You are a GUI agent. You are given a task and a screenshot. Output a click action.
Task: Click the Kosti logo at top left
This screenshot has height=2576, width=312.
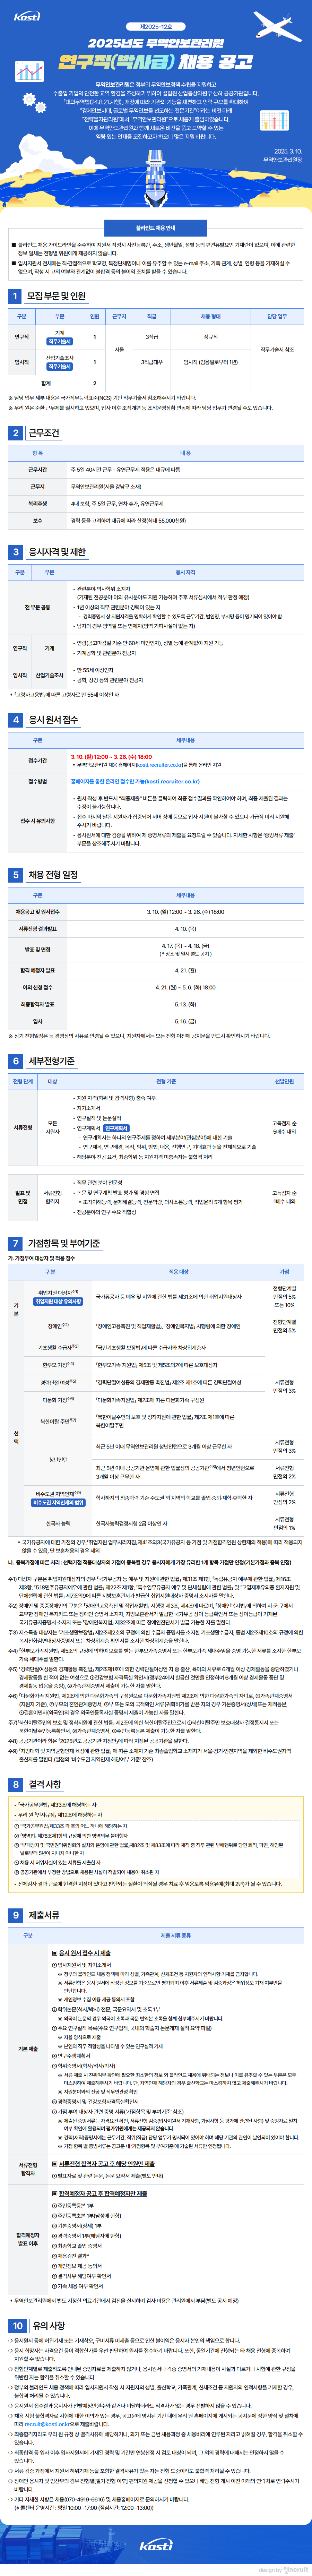point(27,16)
